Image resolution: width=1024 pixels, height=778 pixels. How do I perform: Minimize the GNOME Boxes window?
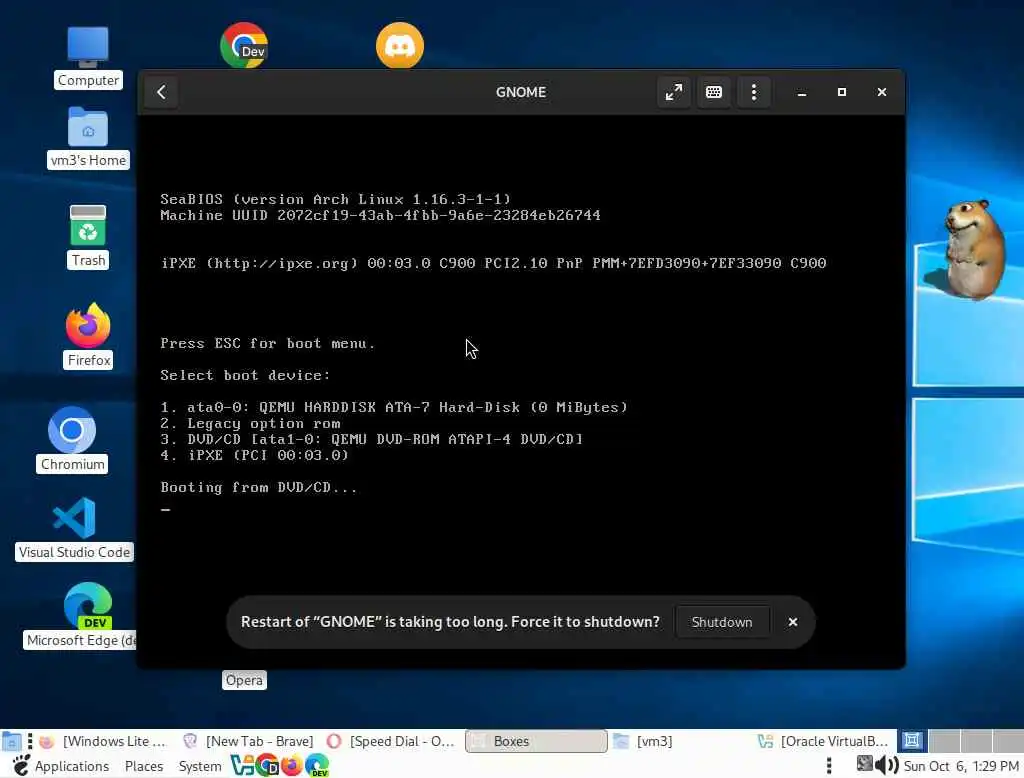click(802, 92)
